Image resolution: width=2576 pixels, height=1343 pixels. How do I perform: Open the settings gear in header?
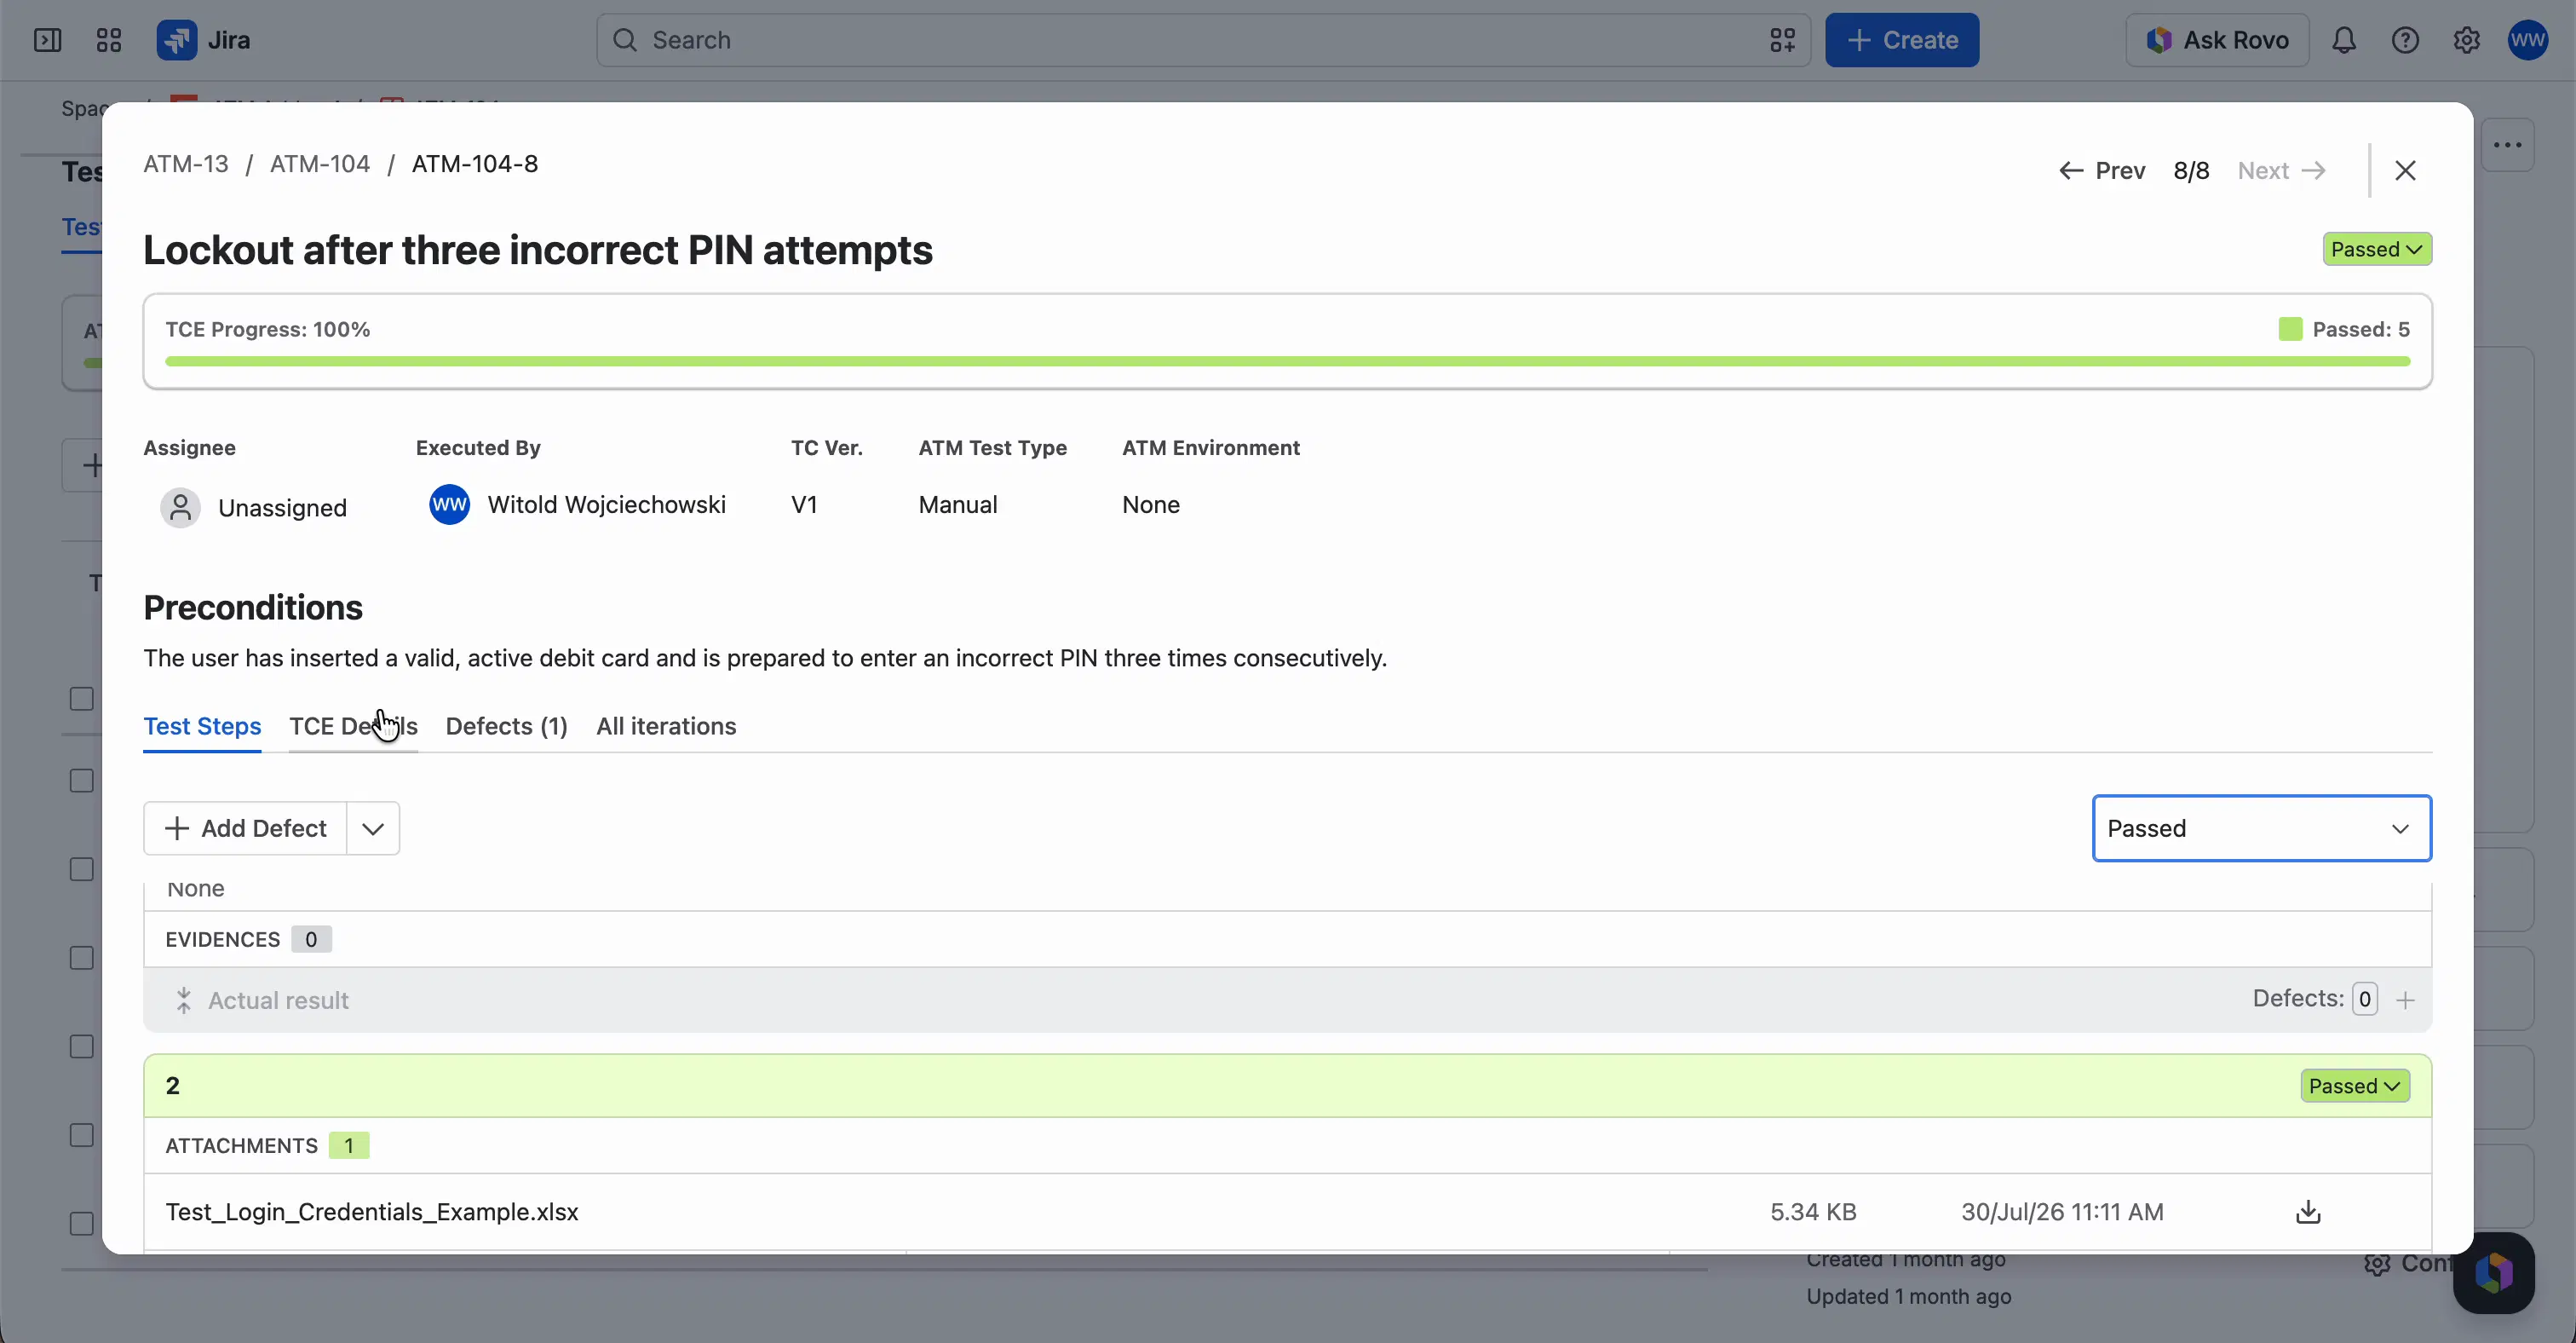coord(2466,40)
